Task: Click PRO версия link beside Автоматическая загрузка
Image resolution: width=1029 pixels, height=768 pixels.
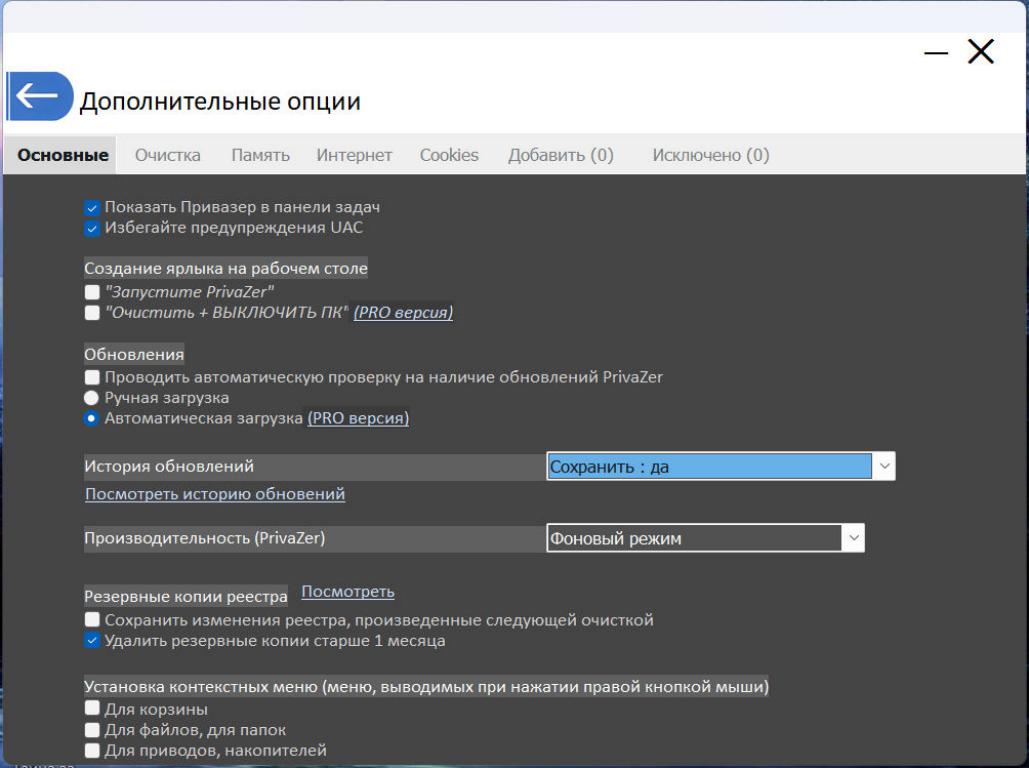Action: coord(358,418)
